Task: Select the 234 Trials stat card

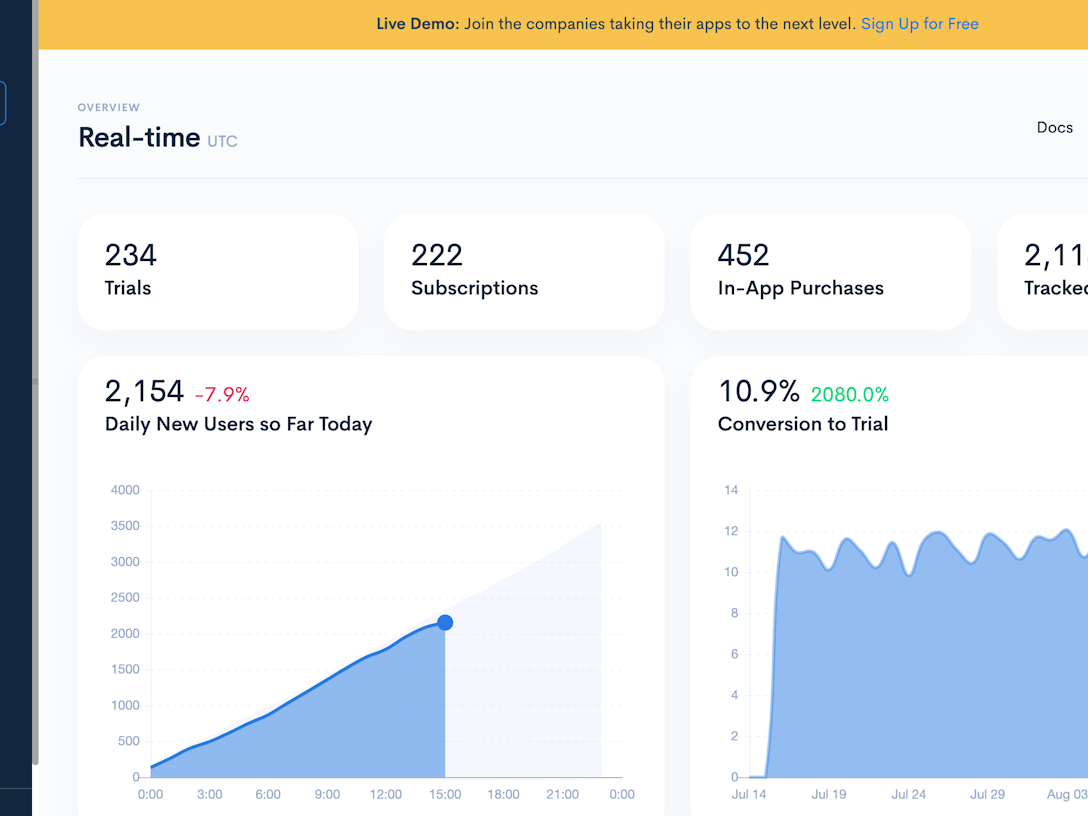Action: click(217, 271)
